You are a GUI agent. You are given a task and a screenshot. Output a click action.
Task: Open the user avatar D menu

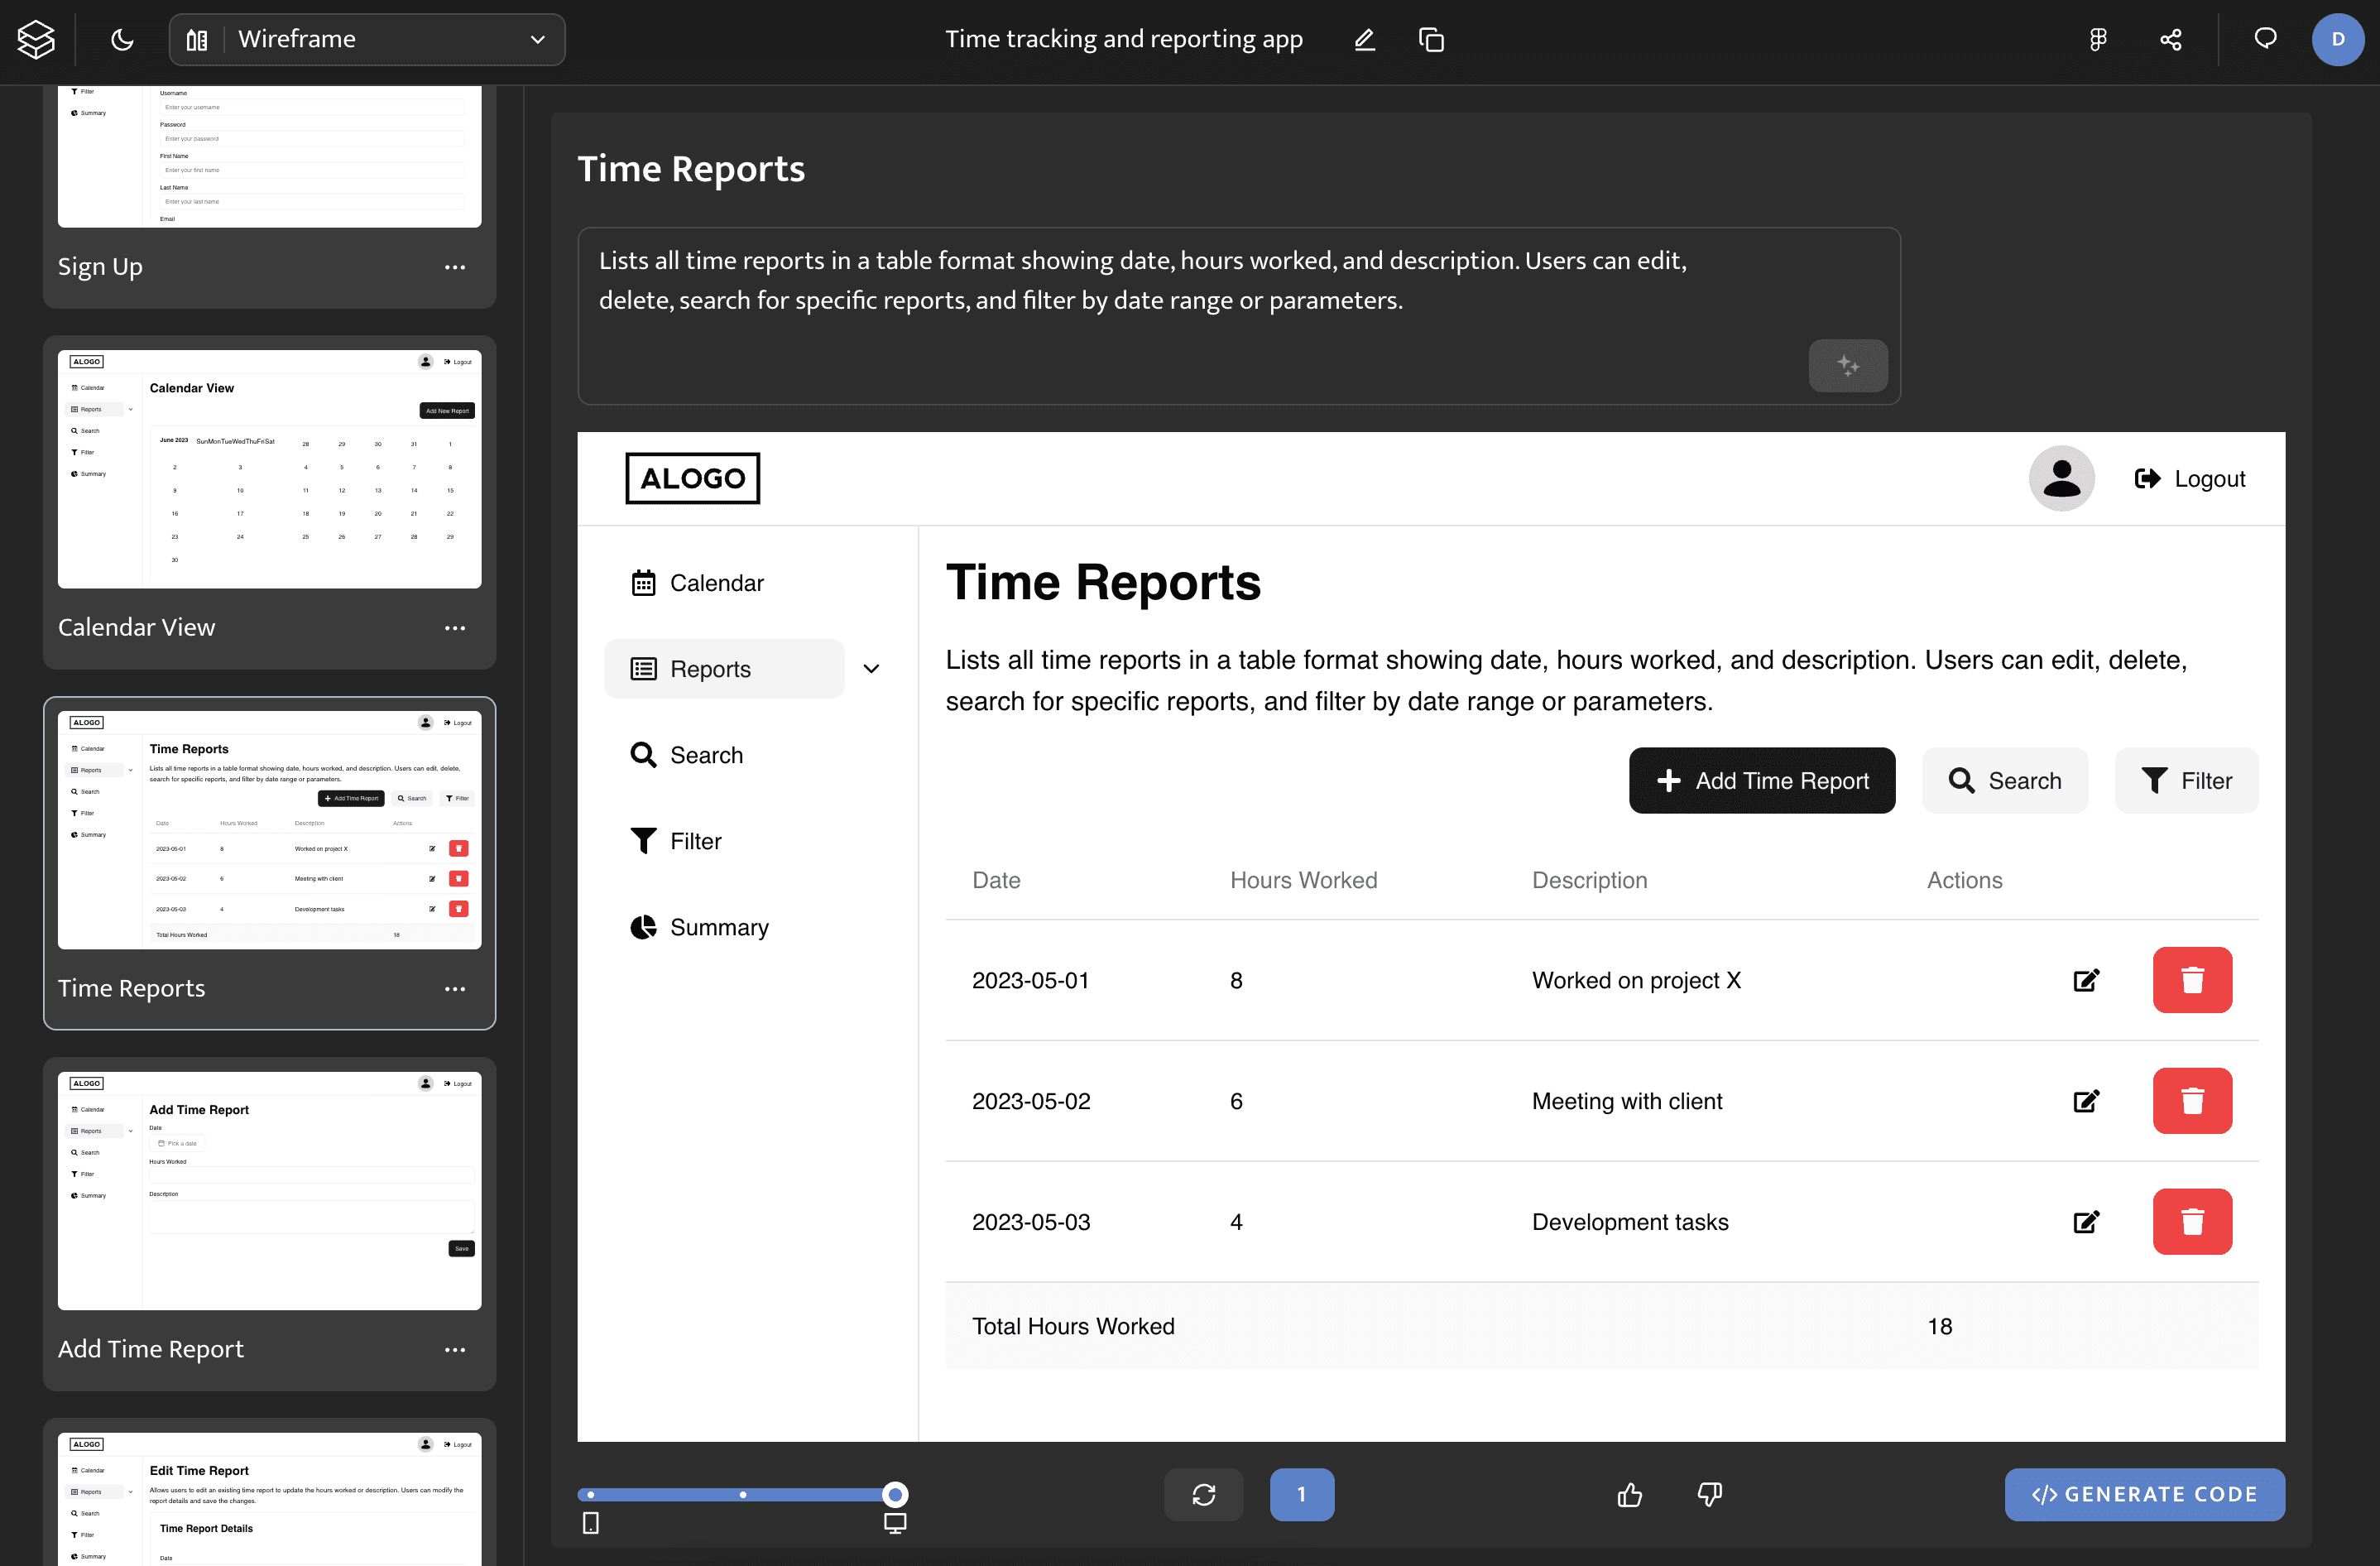click(2337, 39)
